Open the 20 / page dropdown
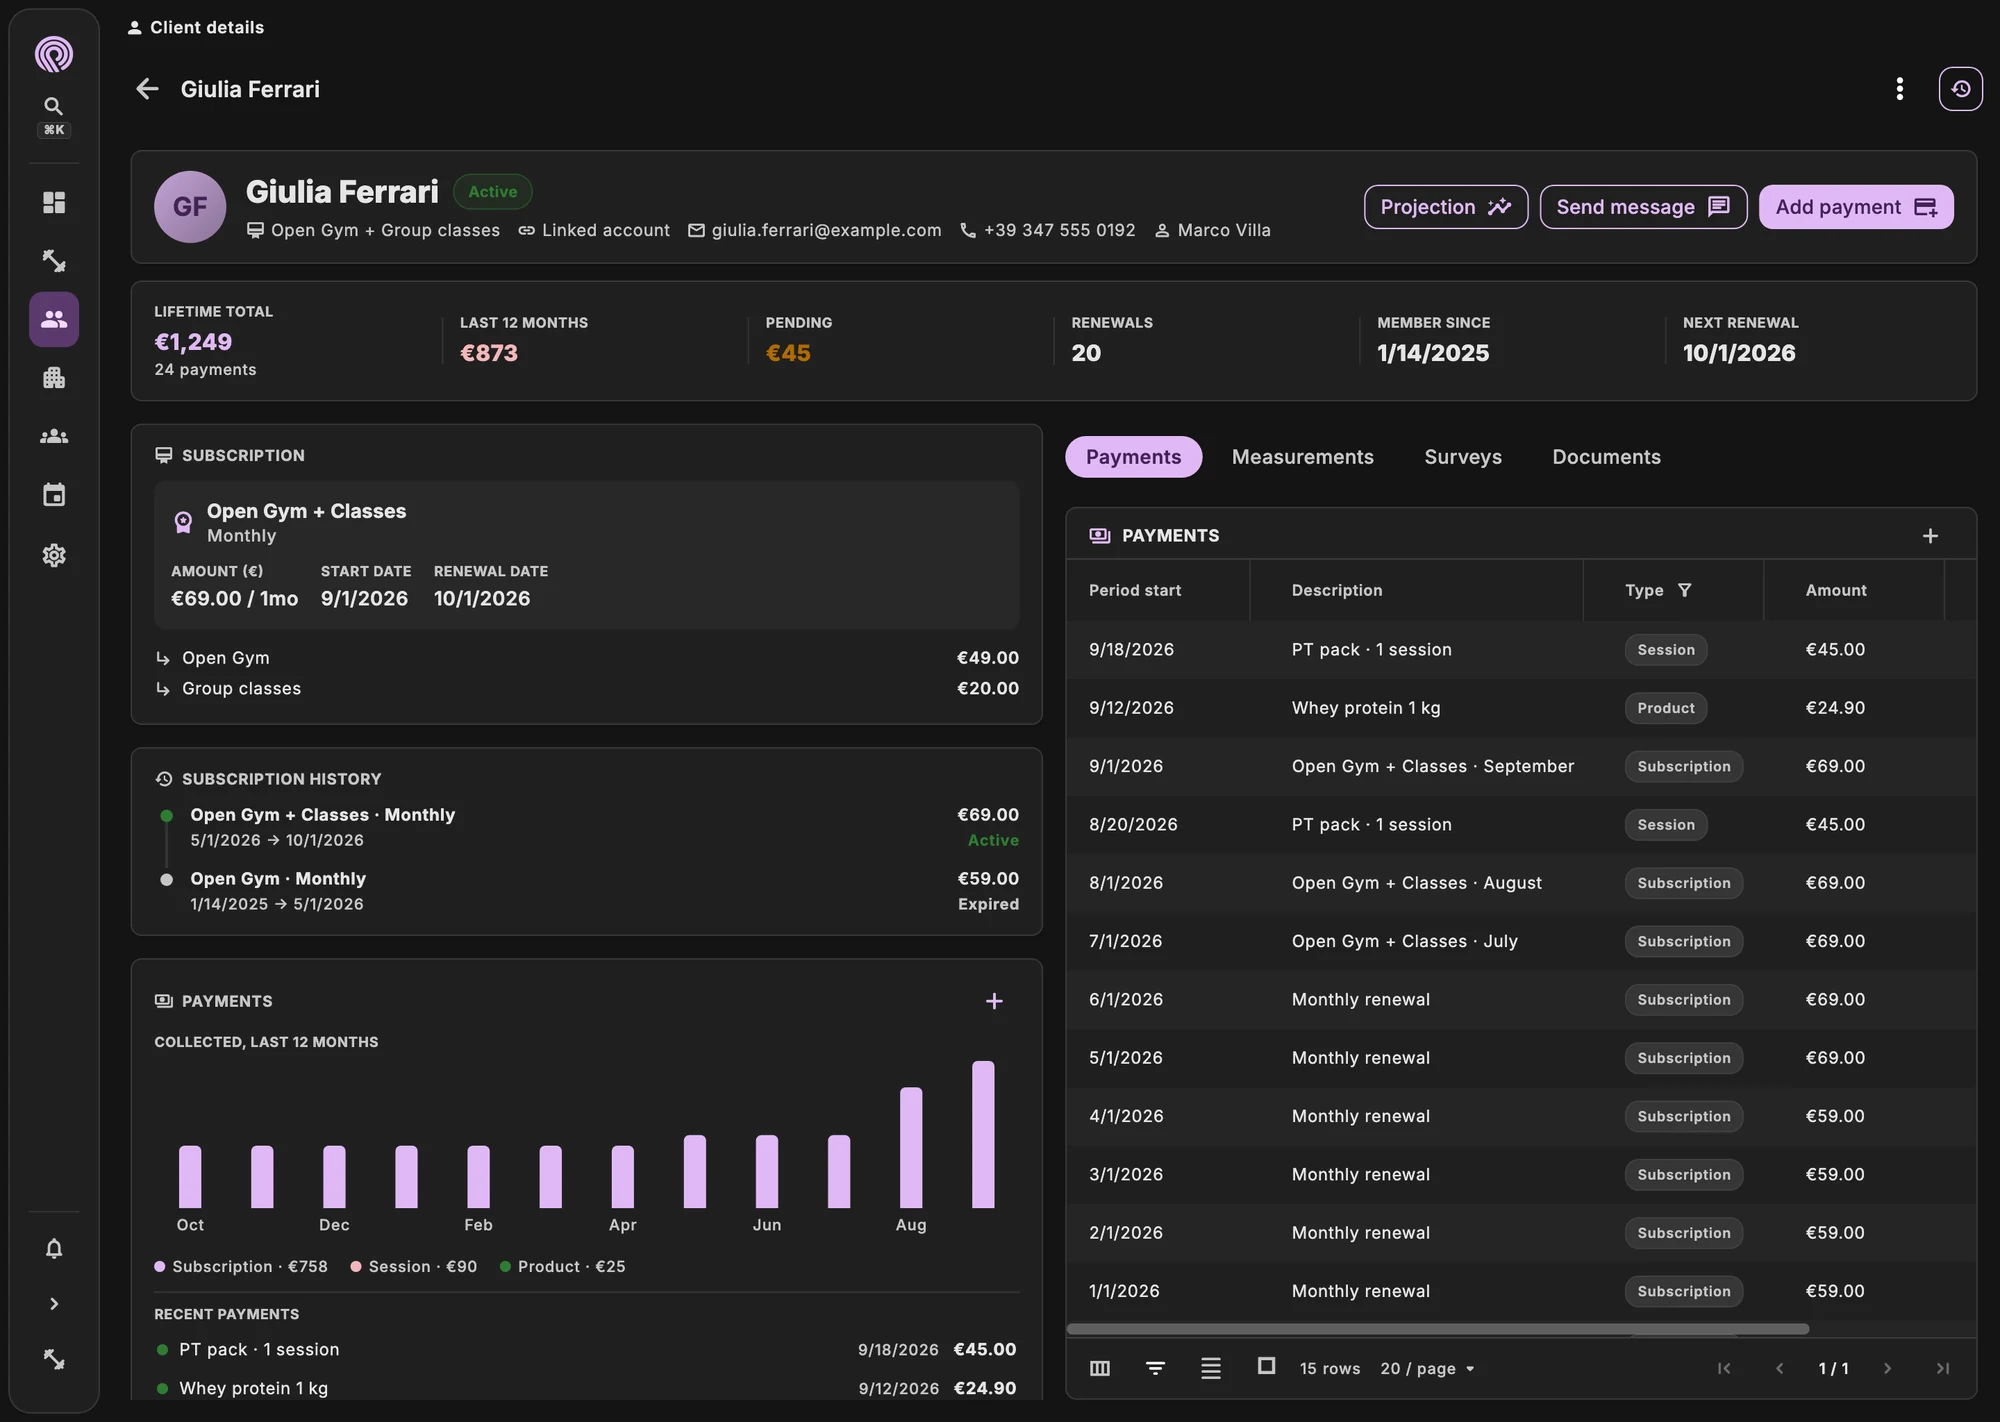 click(1427, 1369)
